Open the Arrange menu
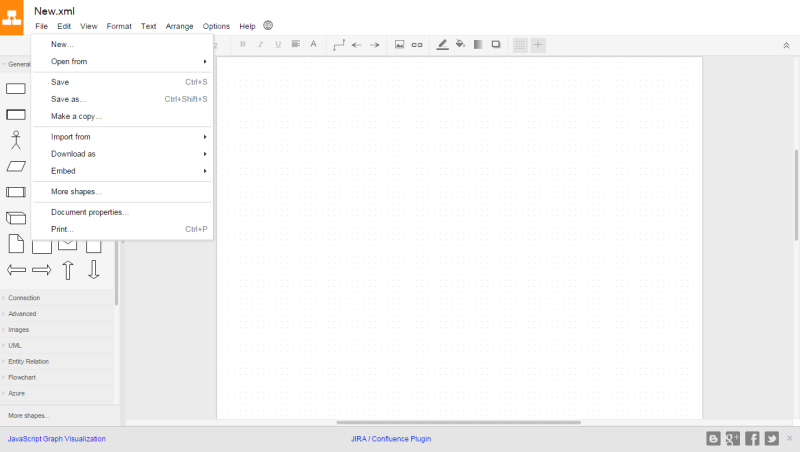This screenshot has width=800, height=452. tap(180, 26)
